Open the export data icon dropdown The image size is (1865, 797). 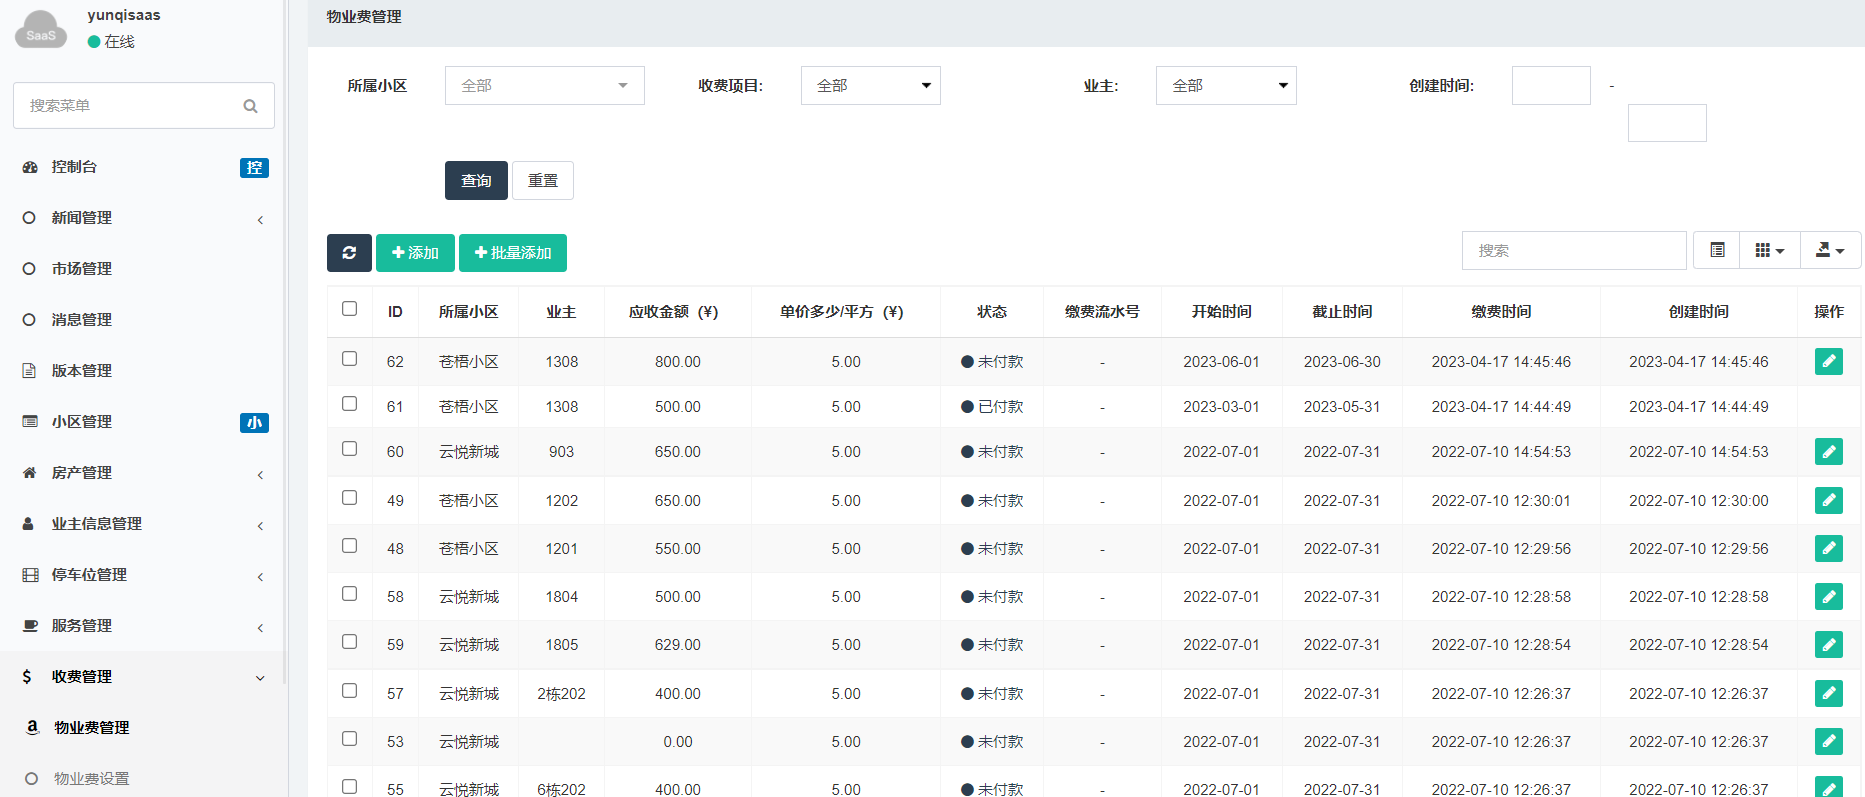(x=1830, y=250)
